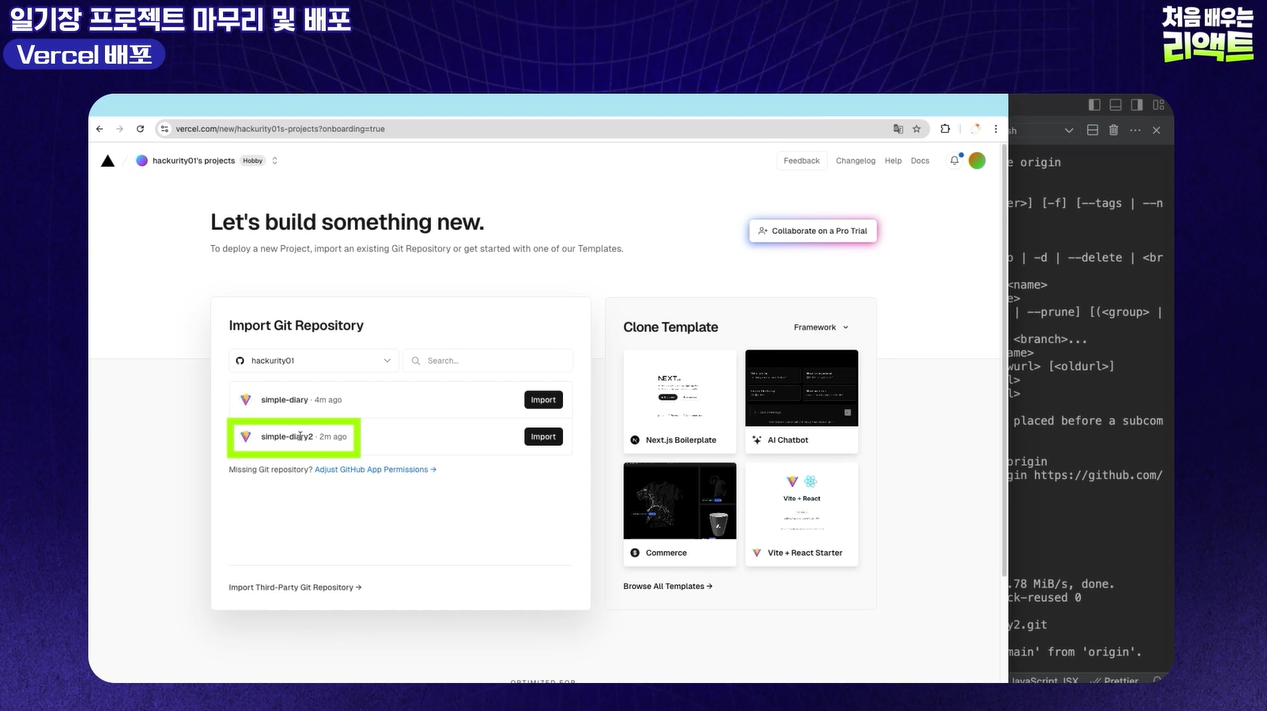The width and height of the screenshot is (1267, 711).
Task: Click the AI Chatbot label
Action: tap(788, 440)
